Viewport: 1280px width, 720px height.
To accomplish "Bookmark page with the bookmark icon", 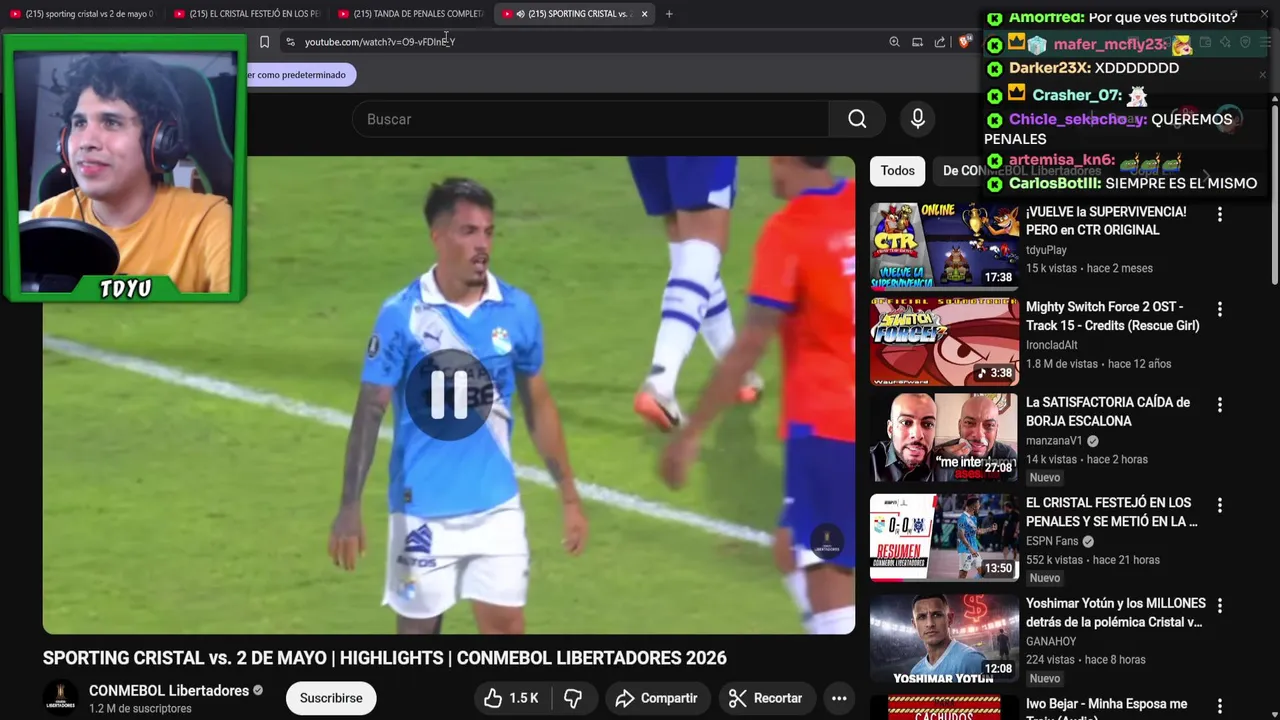I will pyautogui.click(x=264, y=42).
